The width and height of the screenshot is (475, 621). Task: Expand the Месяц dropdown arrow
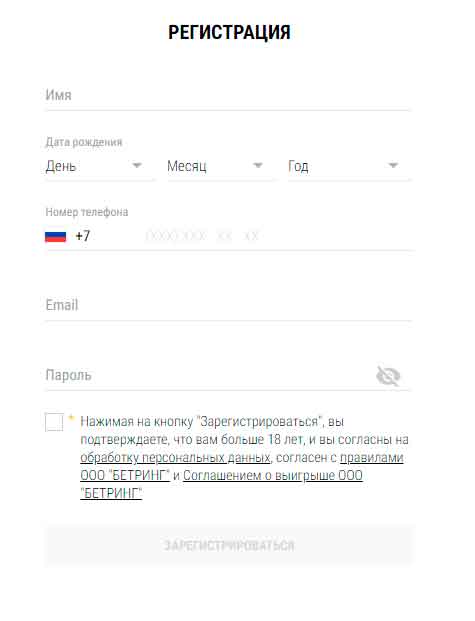coord(258,165)
